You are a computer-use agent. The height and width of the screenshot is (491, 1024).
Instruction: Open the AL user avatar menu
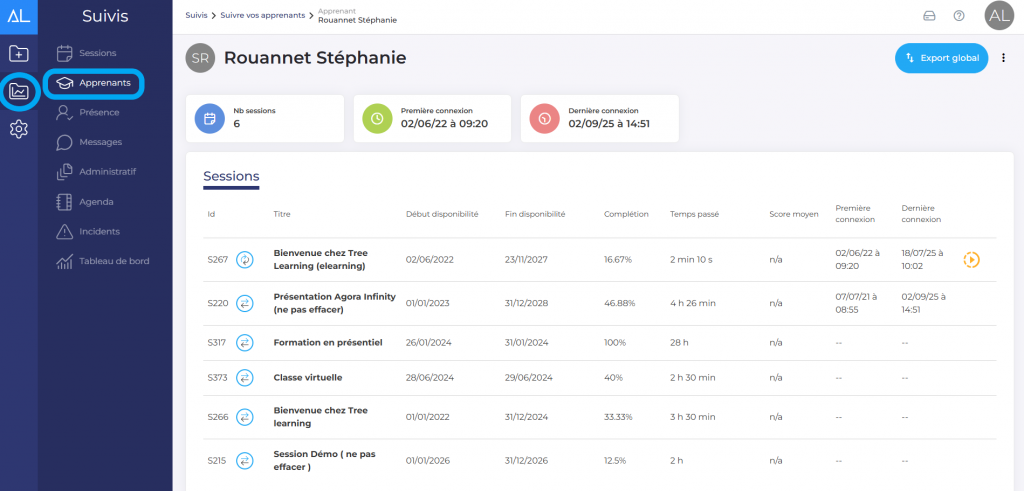pyautogui.click(x=998, y=16)
